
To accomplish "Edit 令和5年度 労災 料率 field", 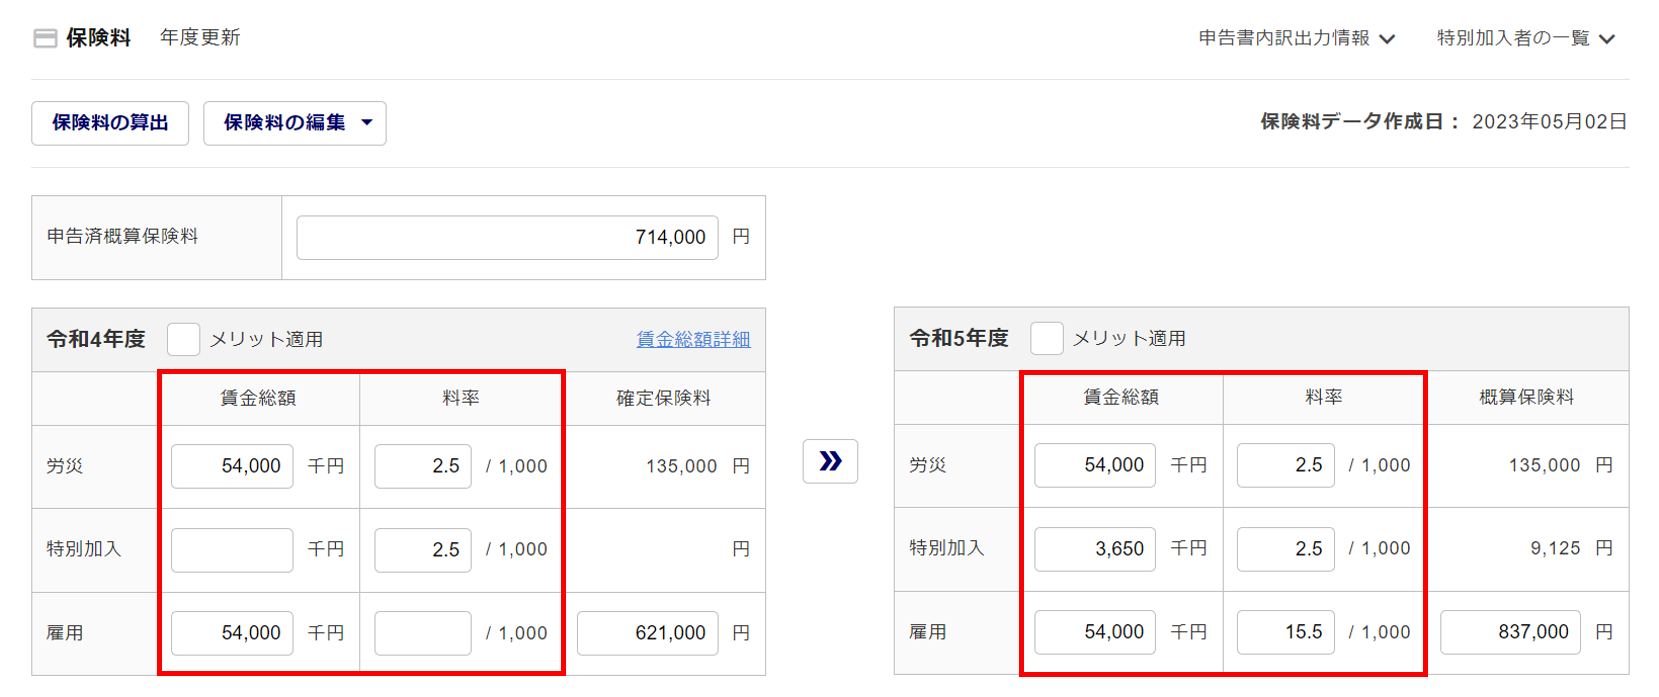I will (1286, 465).
